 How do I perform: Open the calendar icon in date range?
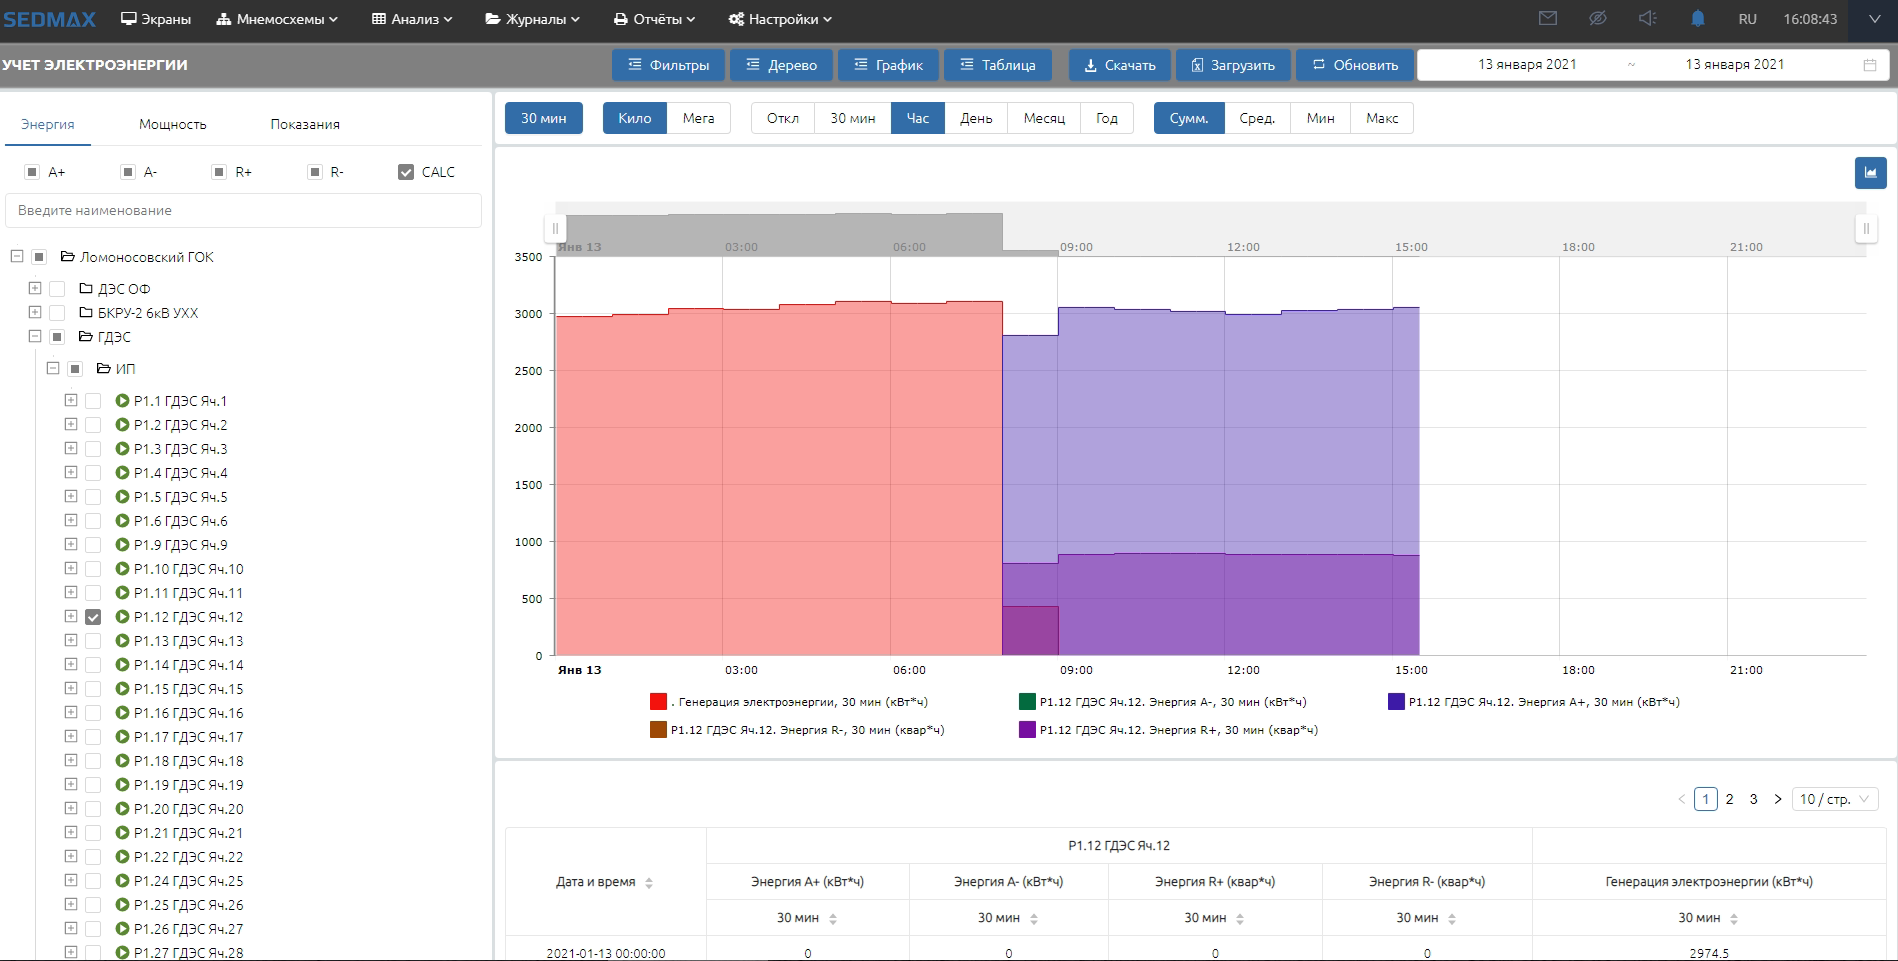(1870, 65)
